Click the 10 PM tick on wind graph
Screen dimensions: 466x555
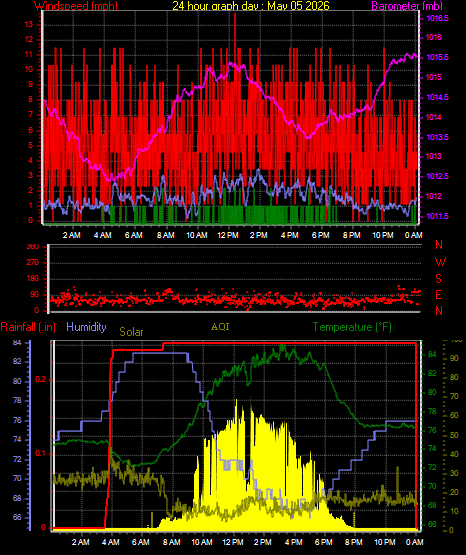[x=383, y=235]
